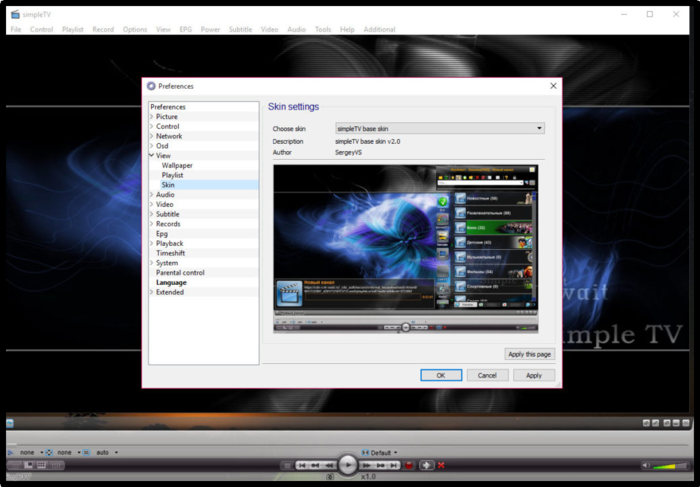The width and height of the screenshot is (700, 487).
Task: Click the skip to next button (rightmost transport button)
Action: [x=393, y=465]
